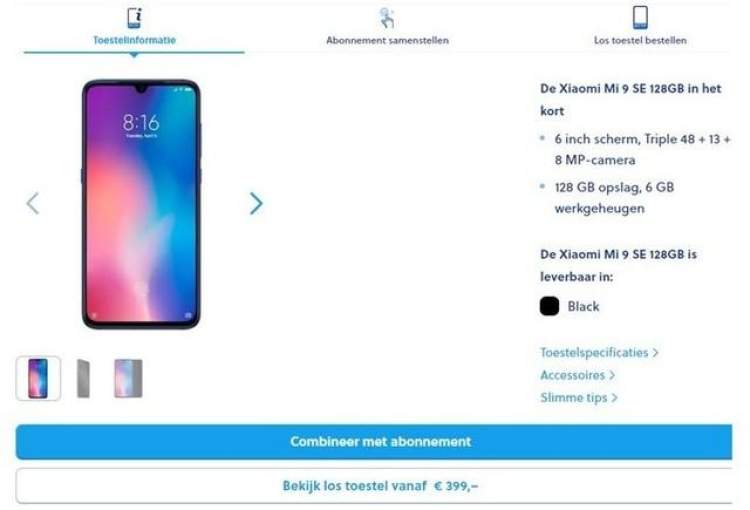
Task: Expand chevron next to Toestelspecificaties
Action: coord(655,353)
